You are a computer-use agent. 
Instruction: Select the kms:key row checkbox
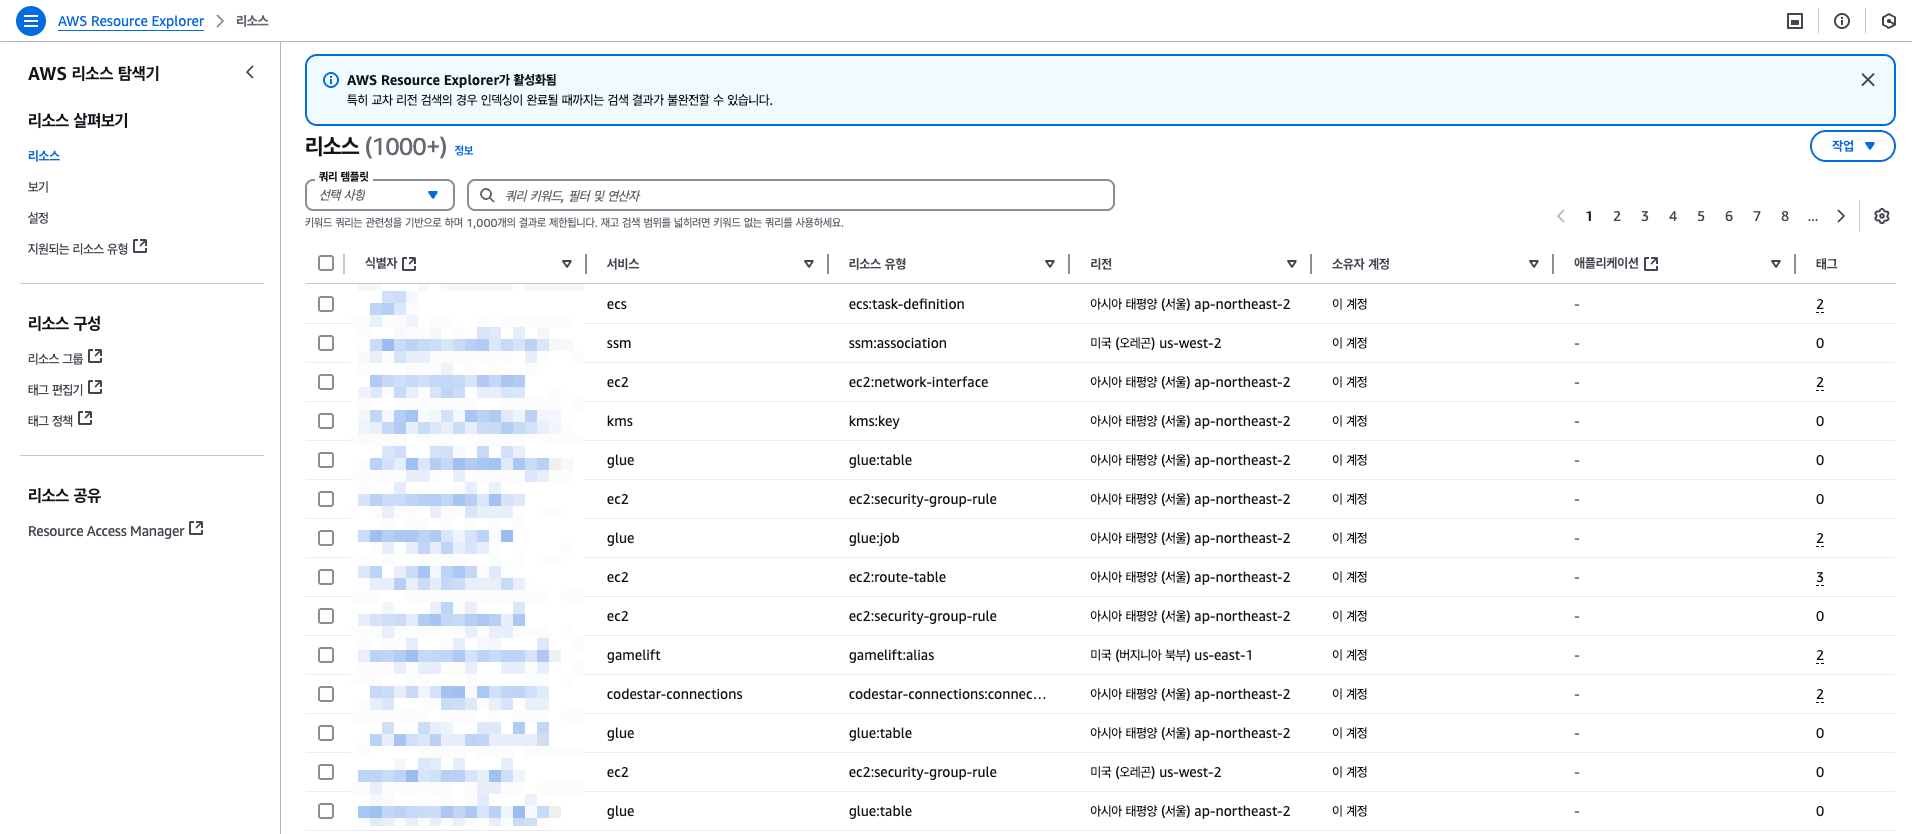tap(326, 421)
